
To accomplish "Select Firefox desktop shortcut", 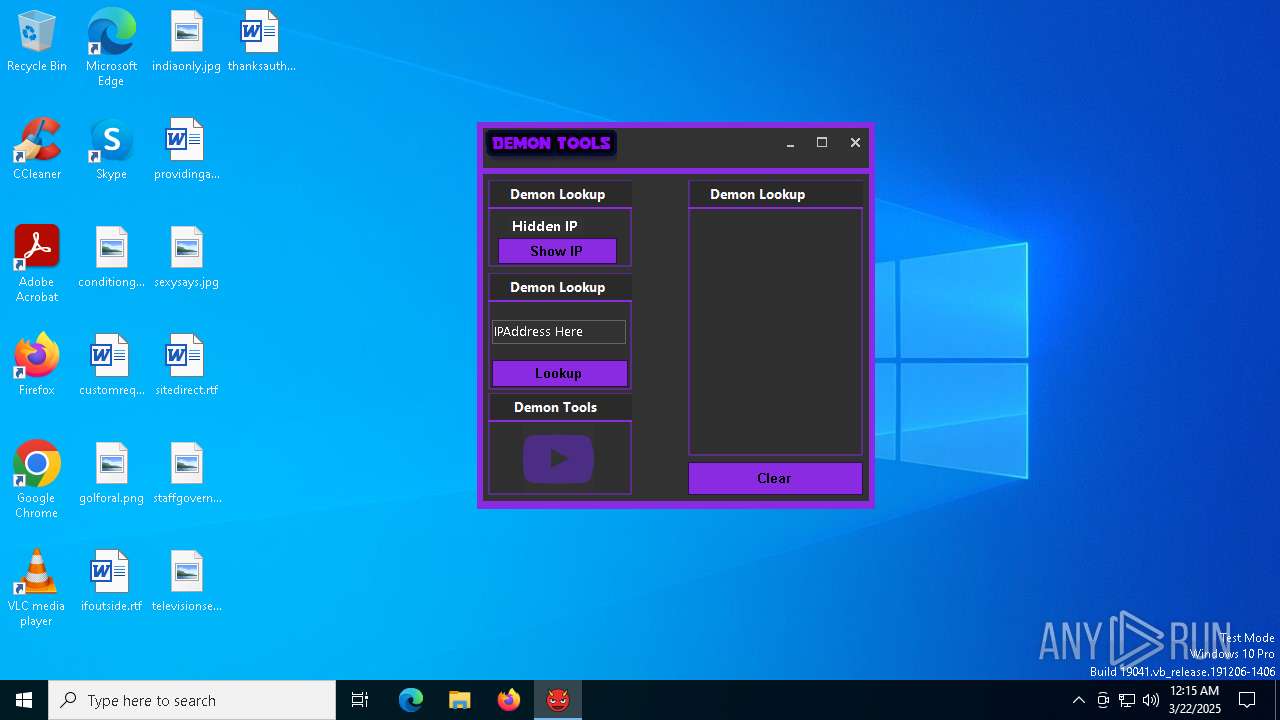I will click(x=37, y=366).
